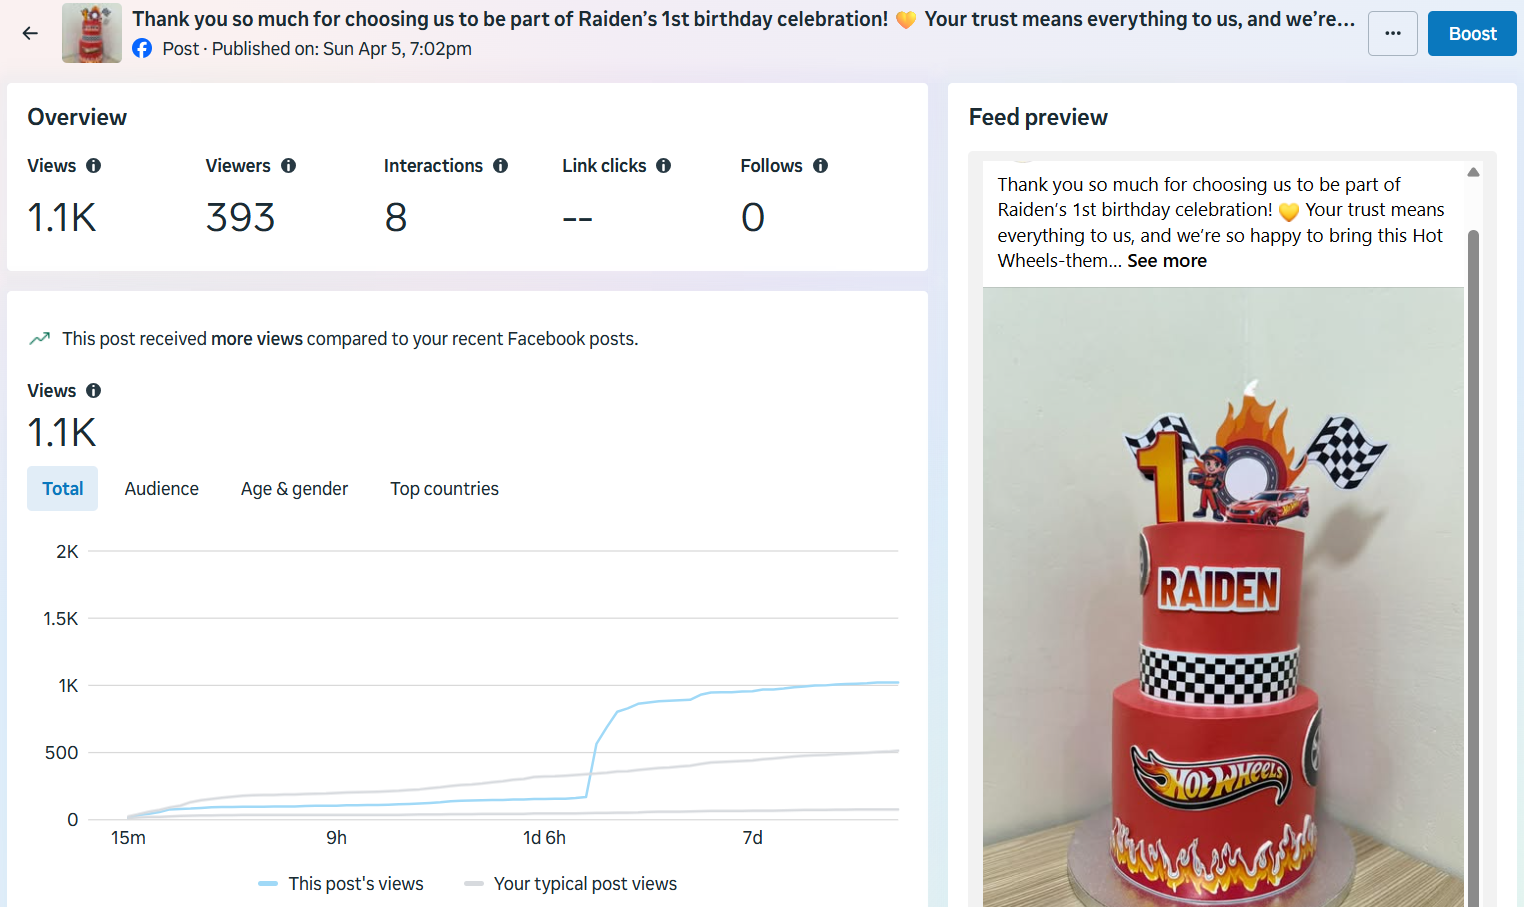Click the post title in the header

(x=744, y=19)
